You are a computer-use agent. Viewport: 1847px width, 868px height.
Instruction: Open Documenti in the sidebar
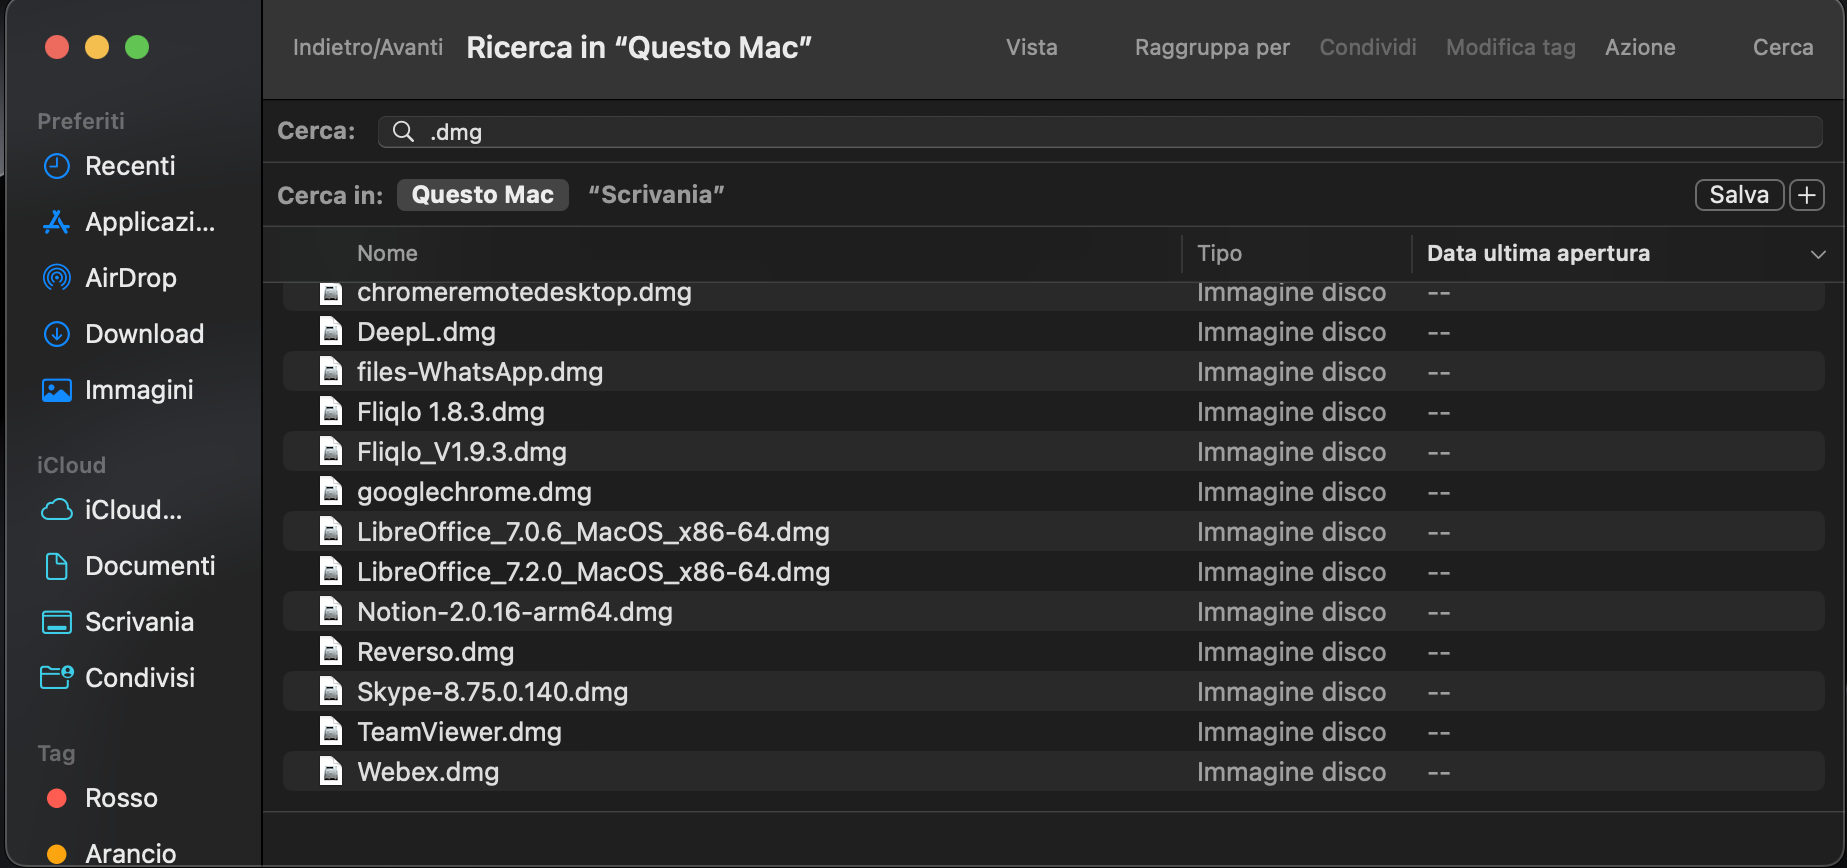[130, 566]
